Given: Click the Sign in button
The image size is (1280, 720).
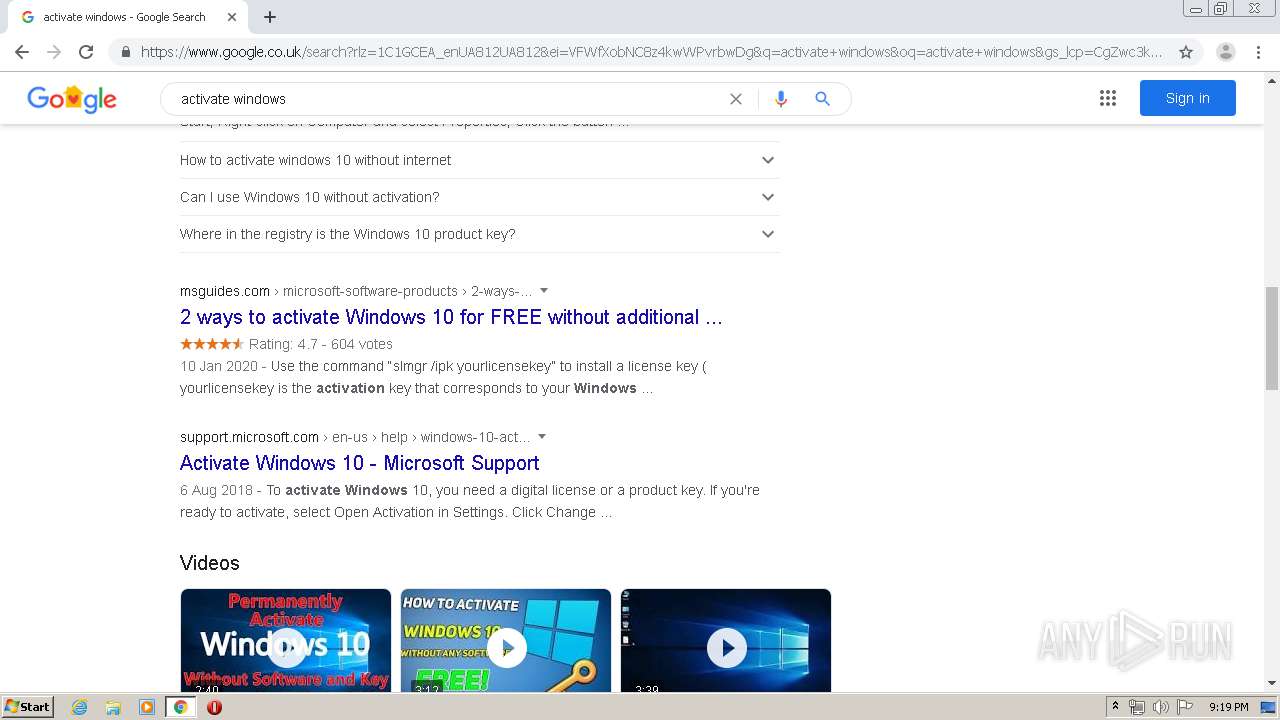Looking at the screenshot, I should click(1187, 98).
